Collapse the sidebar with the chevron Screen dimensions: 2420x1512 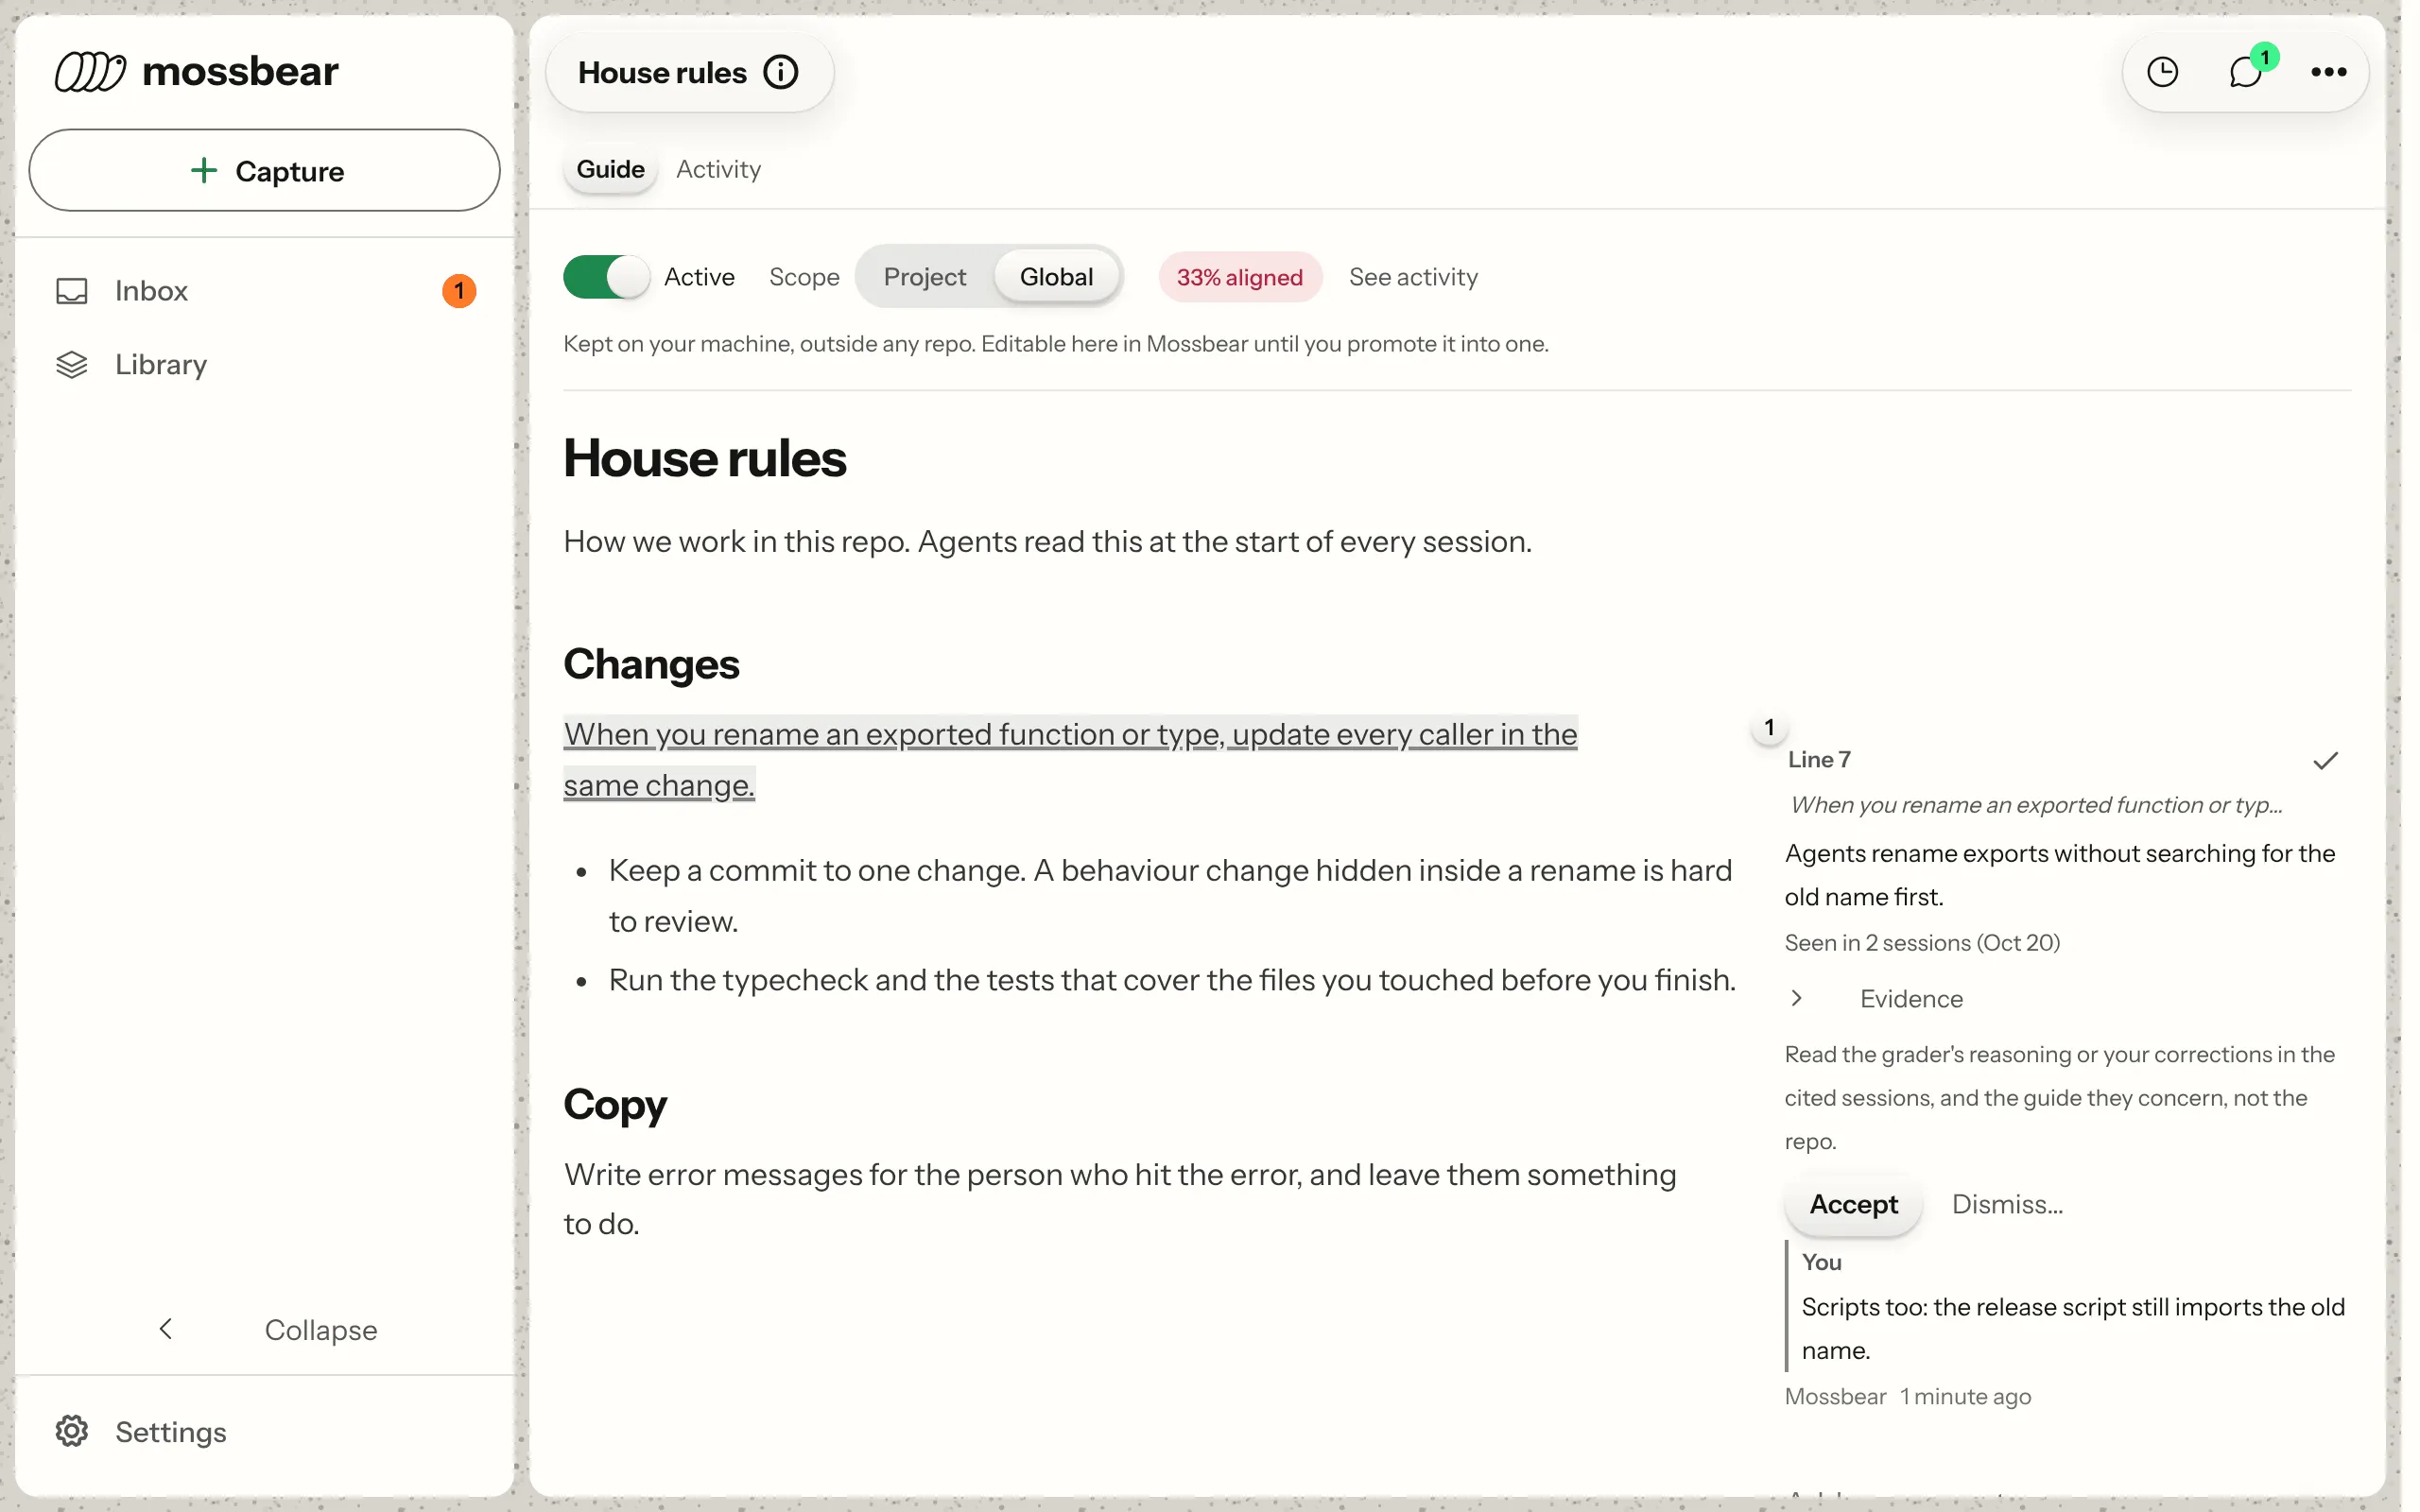click(166, 1329)
